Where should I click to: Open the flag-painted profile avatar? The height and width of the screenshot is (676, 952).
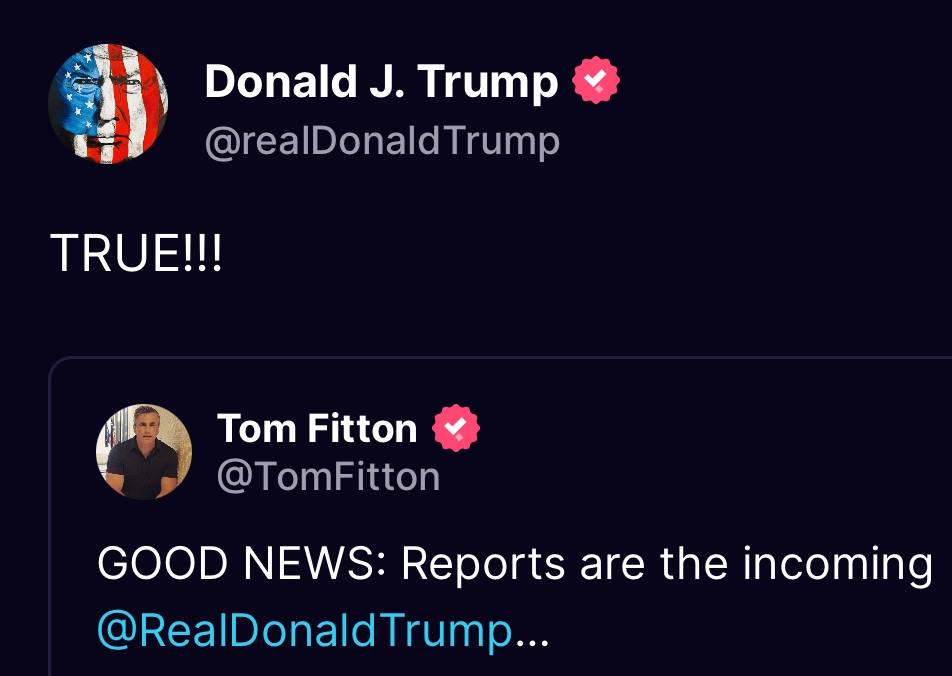pyautogui.click(x=108, y=104)
